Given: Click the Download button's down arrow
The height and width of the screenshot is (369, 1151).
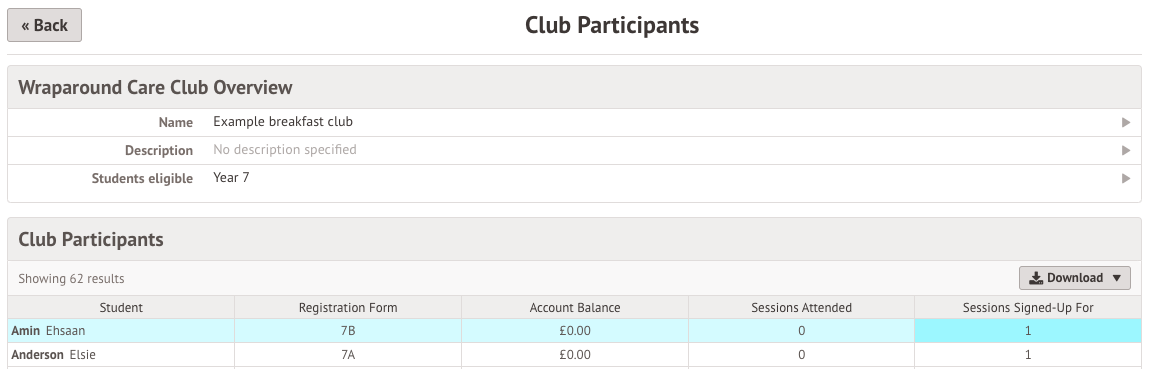Looking at the screenshot, I should tap(1116, 278).
